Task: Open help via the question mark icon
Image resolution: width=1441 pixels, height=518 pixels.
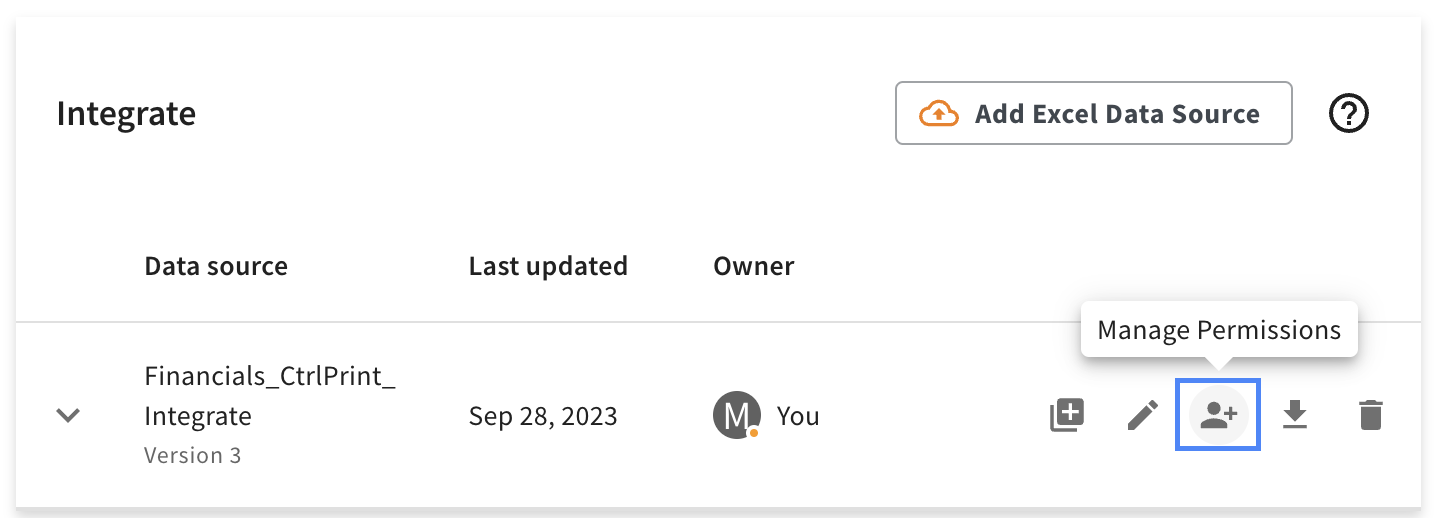Action: [1348, 114]
